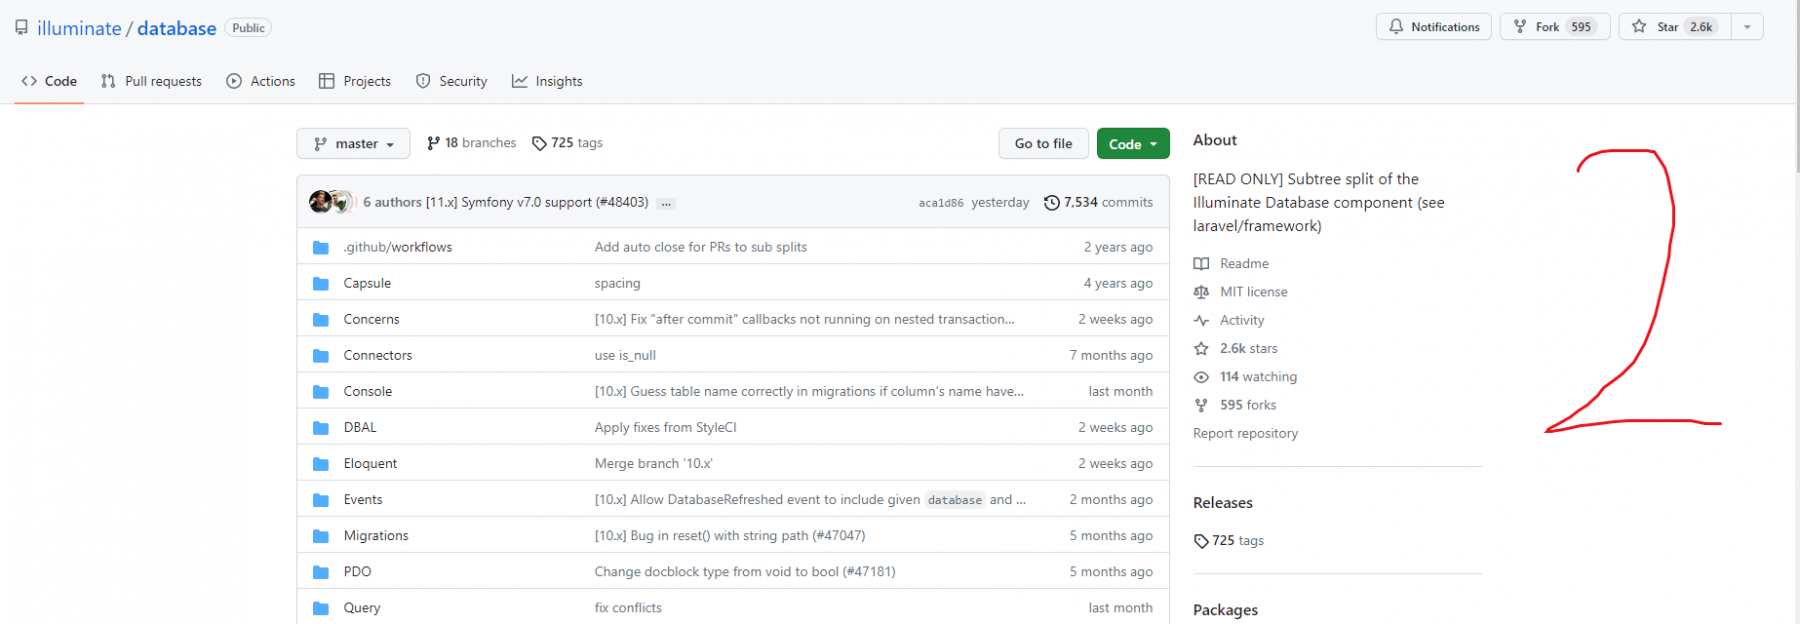This screenshot has height=624, width=1800.
Task: Click the folder icon beside Events
Action: pyautogui.click(x=321, y=499)
